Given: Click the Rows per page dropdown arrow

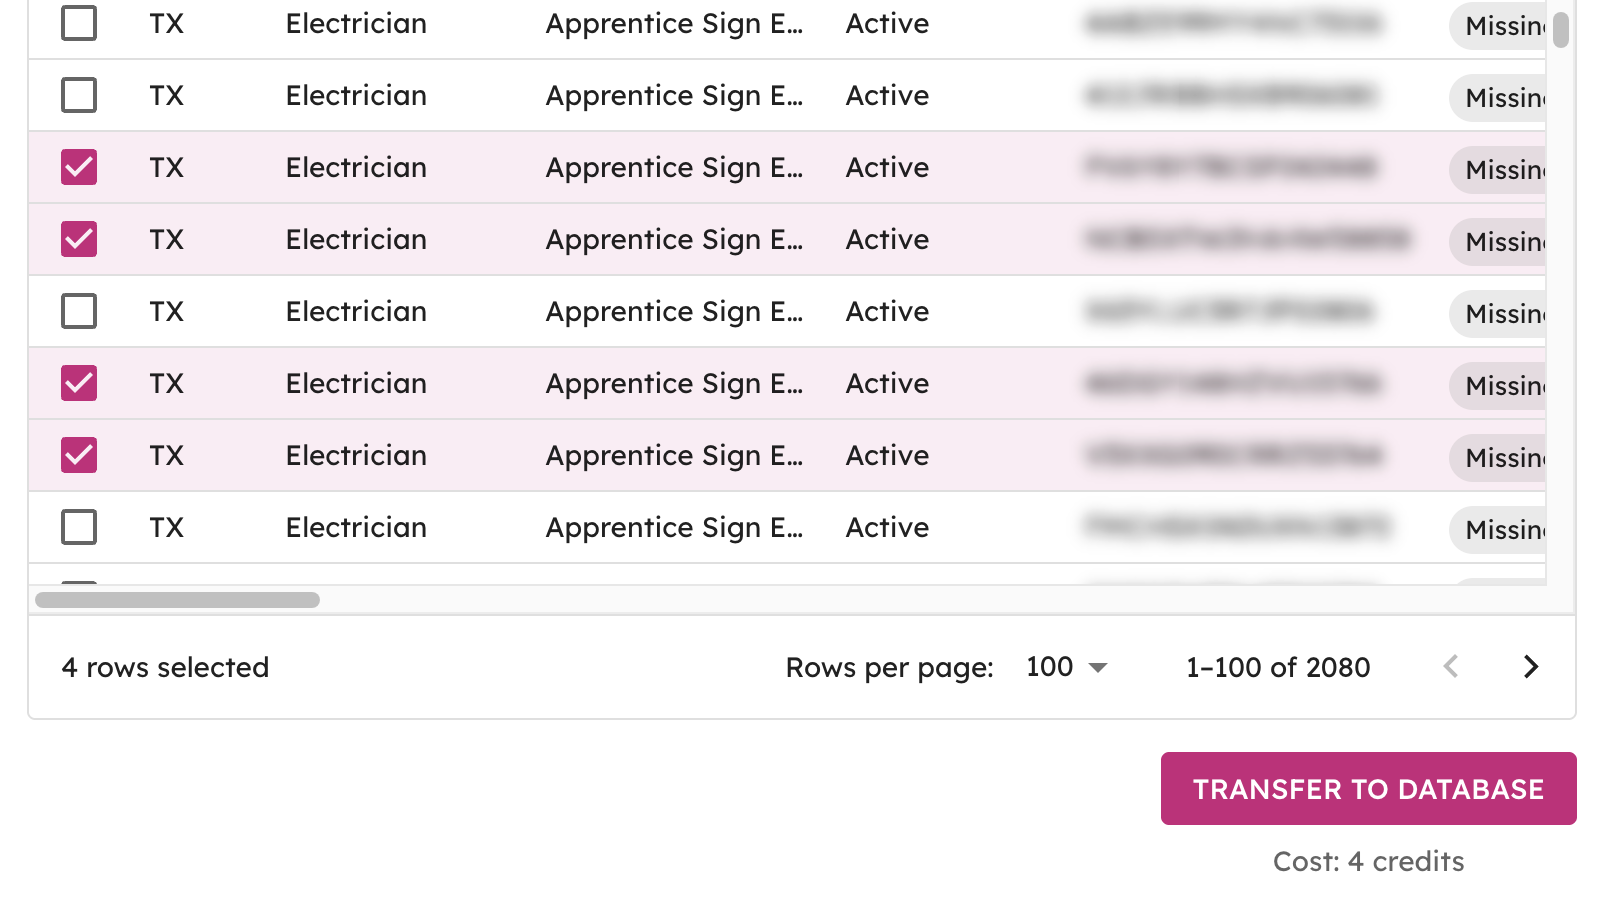Looking at the screenshot, I should click(1098, 667).
